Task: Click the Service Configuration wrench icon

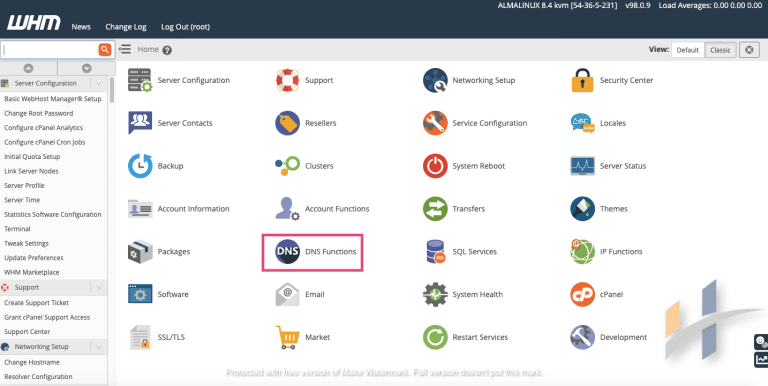Action: (x=435, y=123)
